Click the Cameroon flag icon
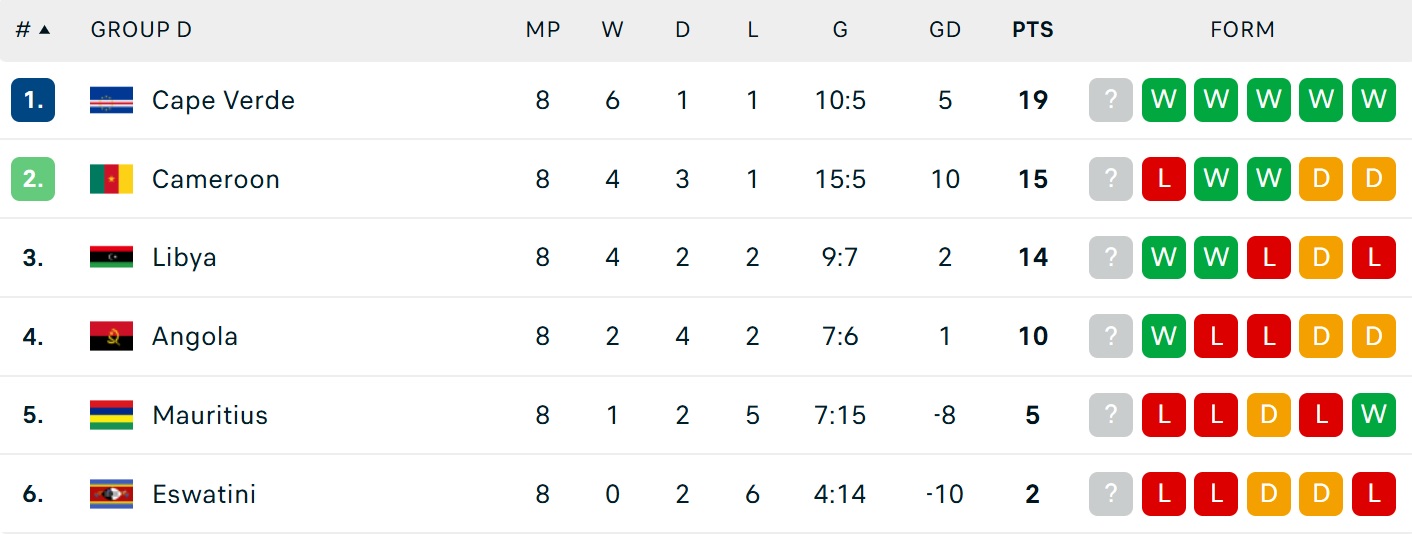 click(x=111, y=179)
